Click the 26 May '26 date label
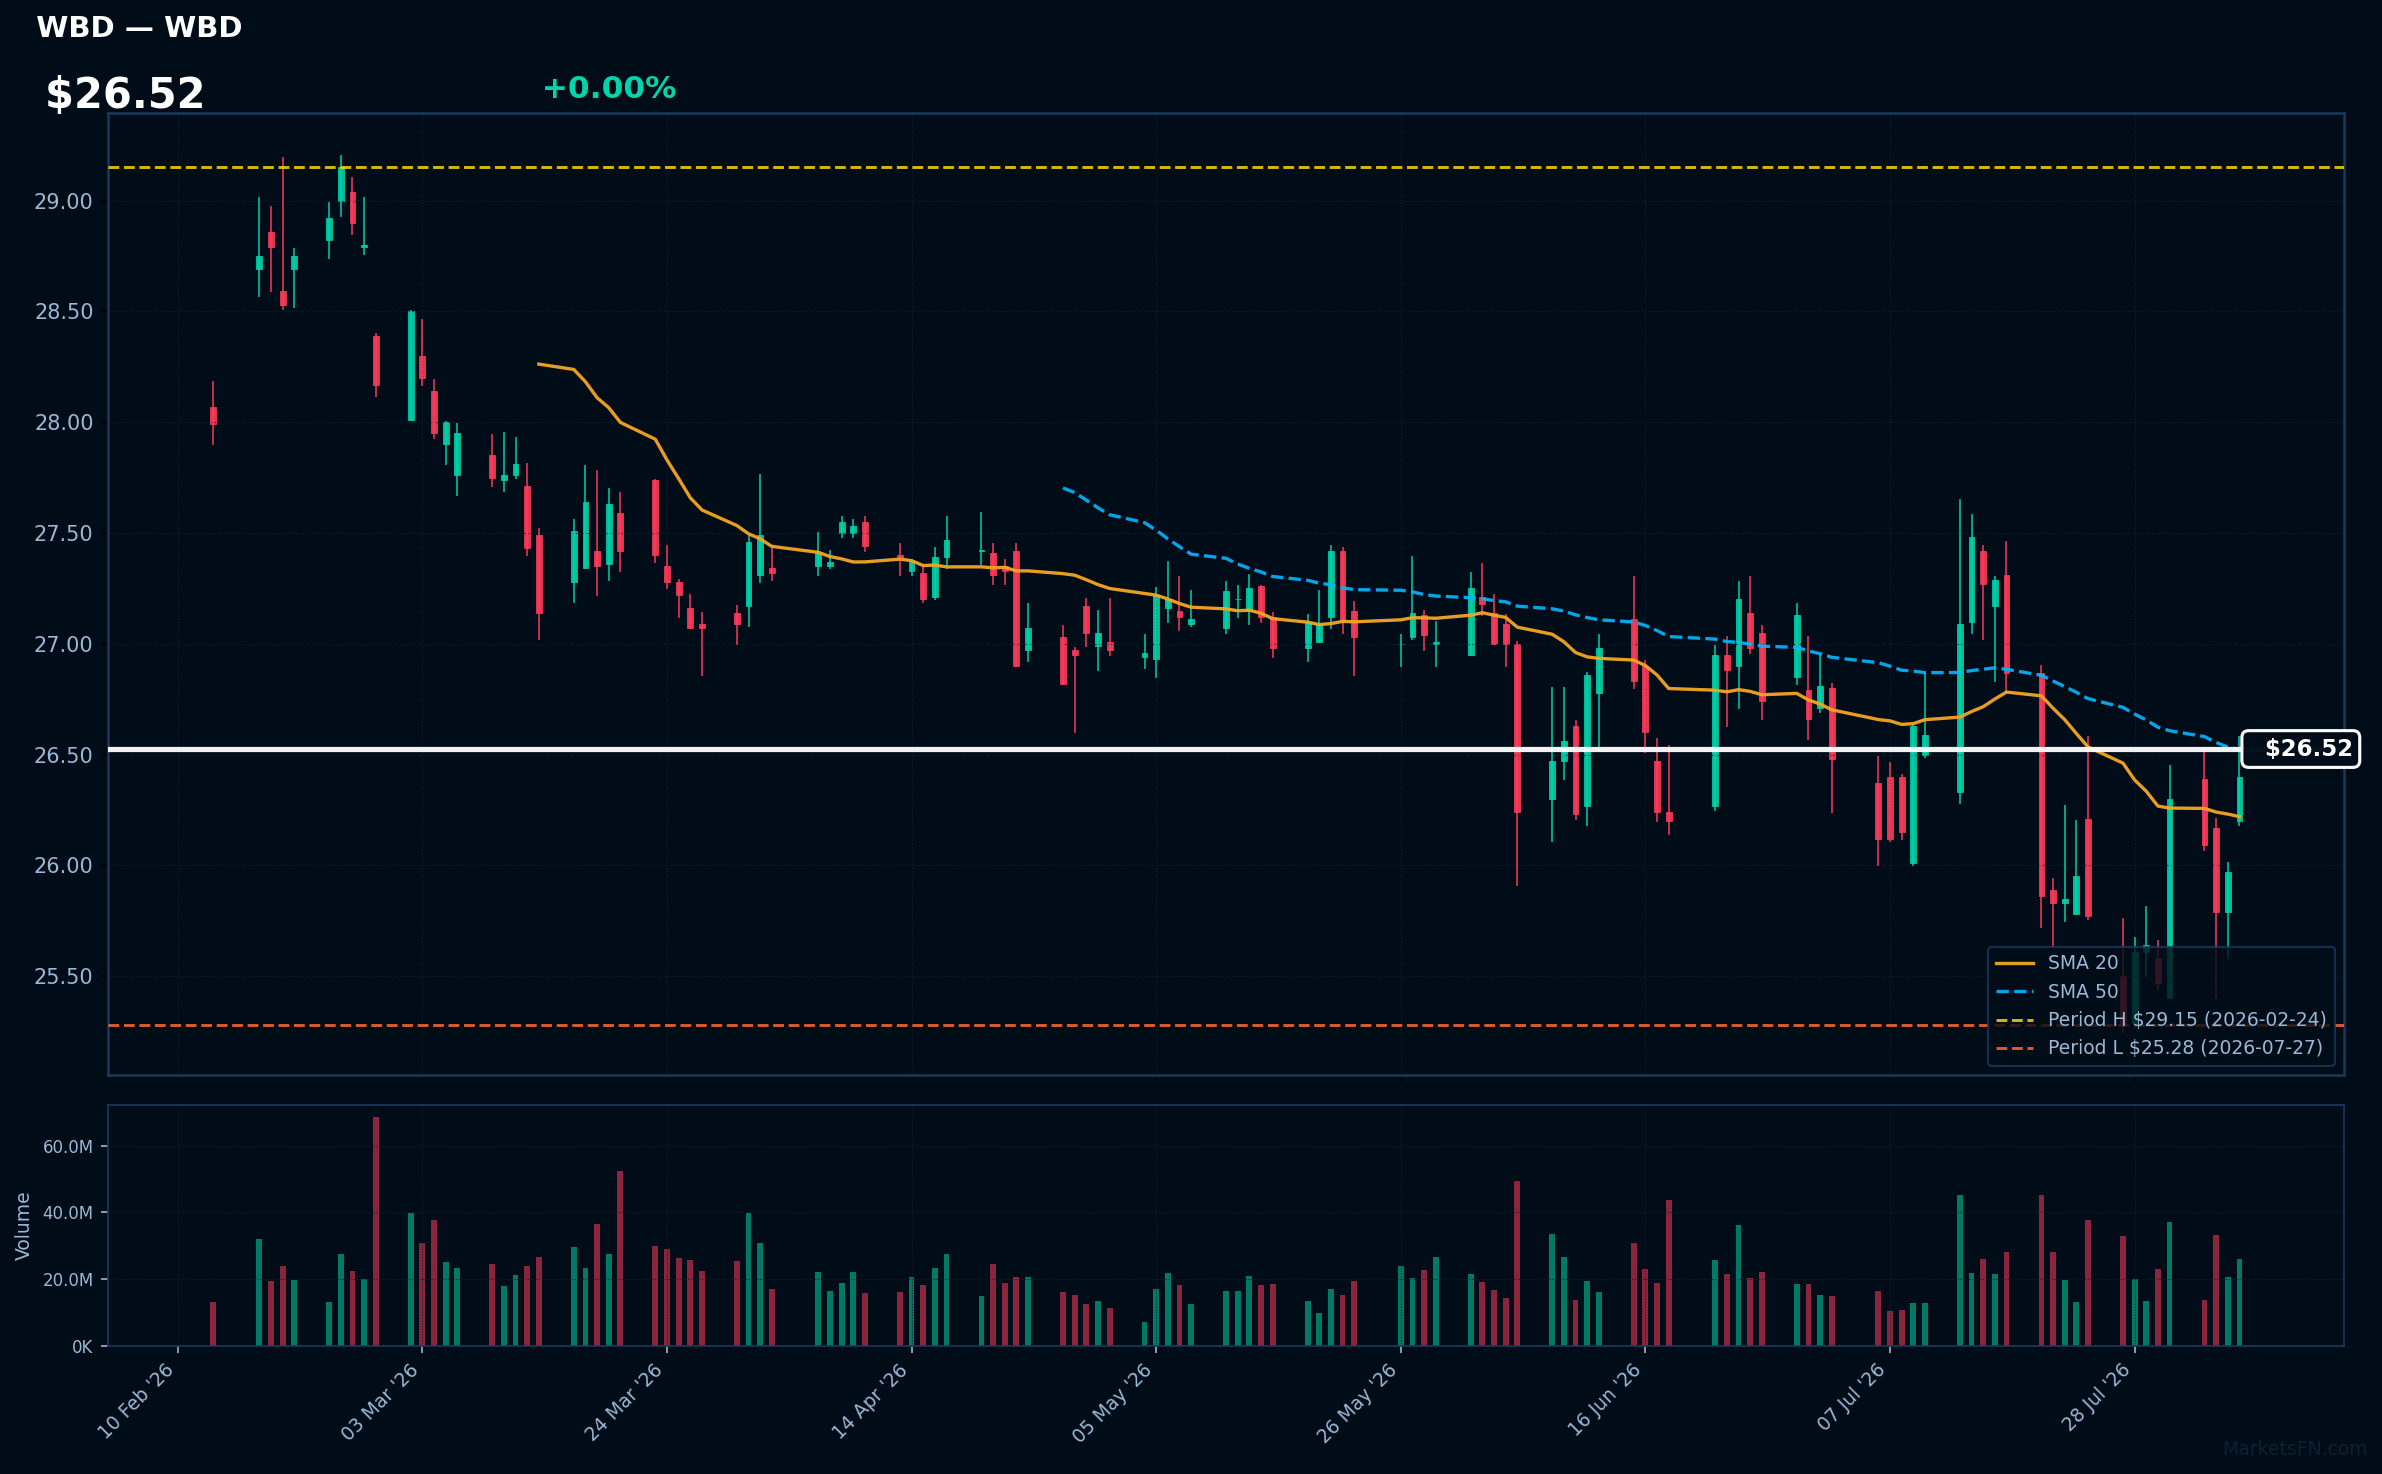This screenshot has height=1474, width=2382. click(1356, 1401)
